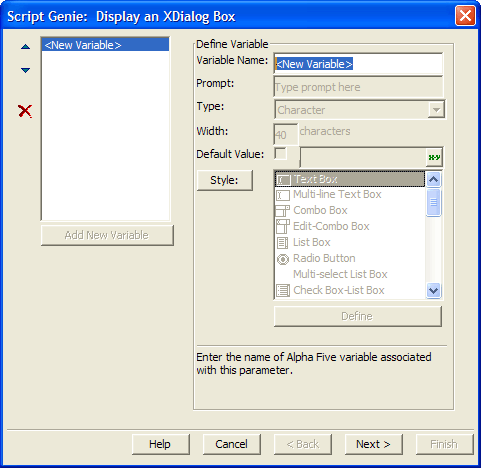Toggle the Default Value checkbox

(x=280, y=154)
